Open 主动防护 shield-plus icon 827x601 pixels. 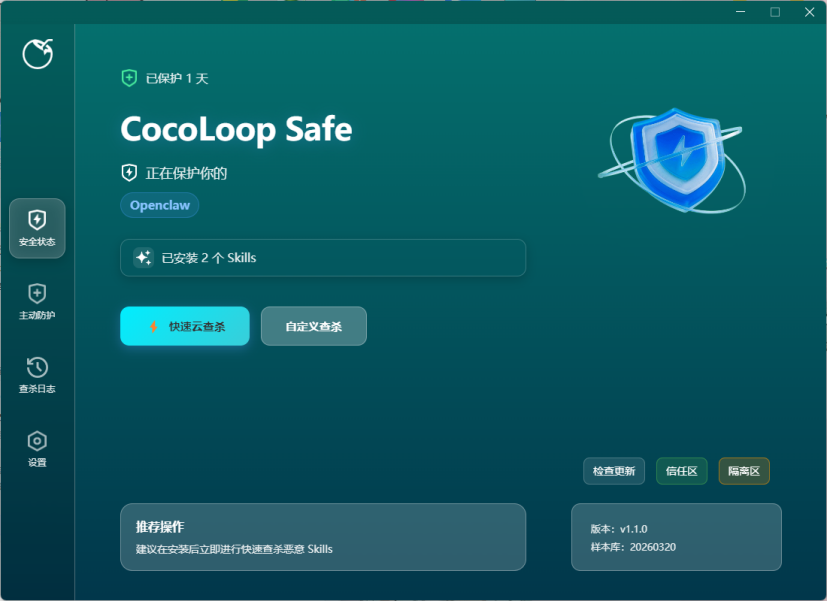coord(37,294)
